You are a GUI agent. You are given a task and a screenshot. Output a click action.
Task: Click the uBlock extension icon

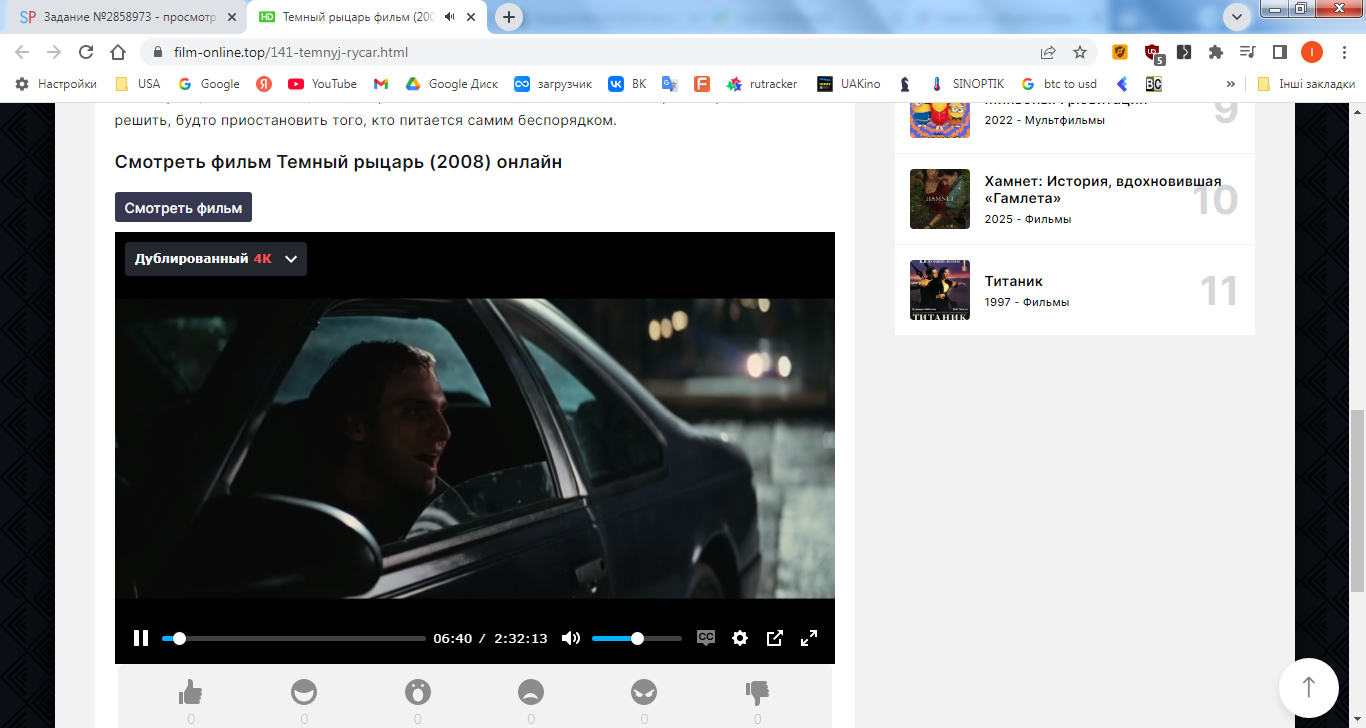(1153, 52)
